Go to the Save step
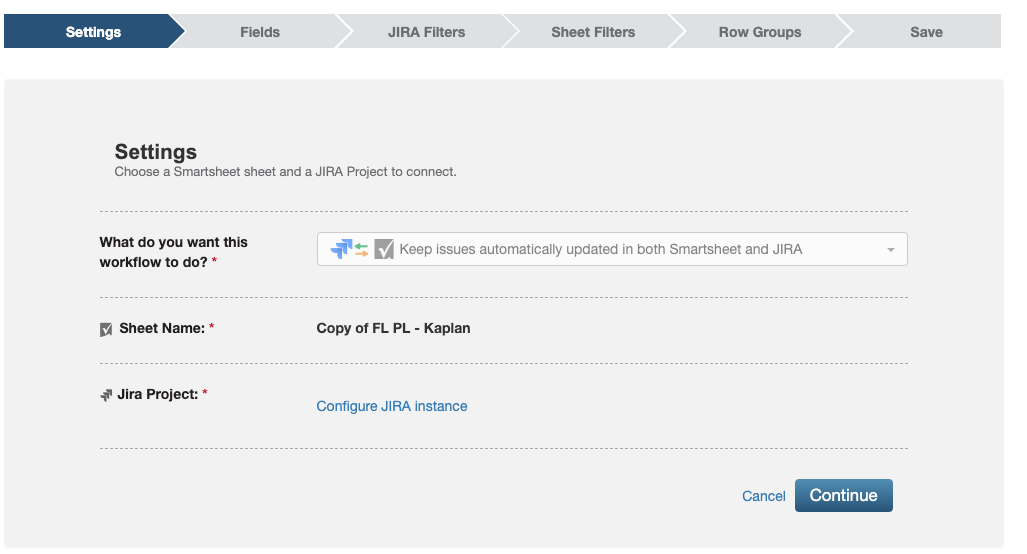The width and height of the screenshot is (1027, 554). (x=926, y=31)
